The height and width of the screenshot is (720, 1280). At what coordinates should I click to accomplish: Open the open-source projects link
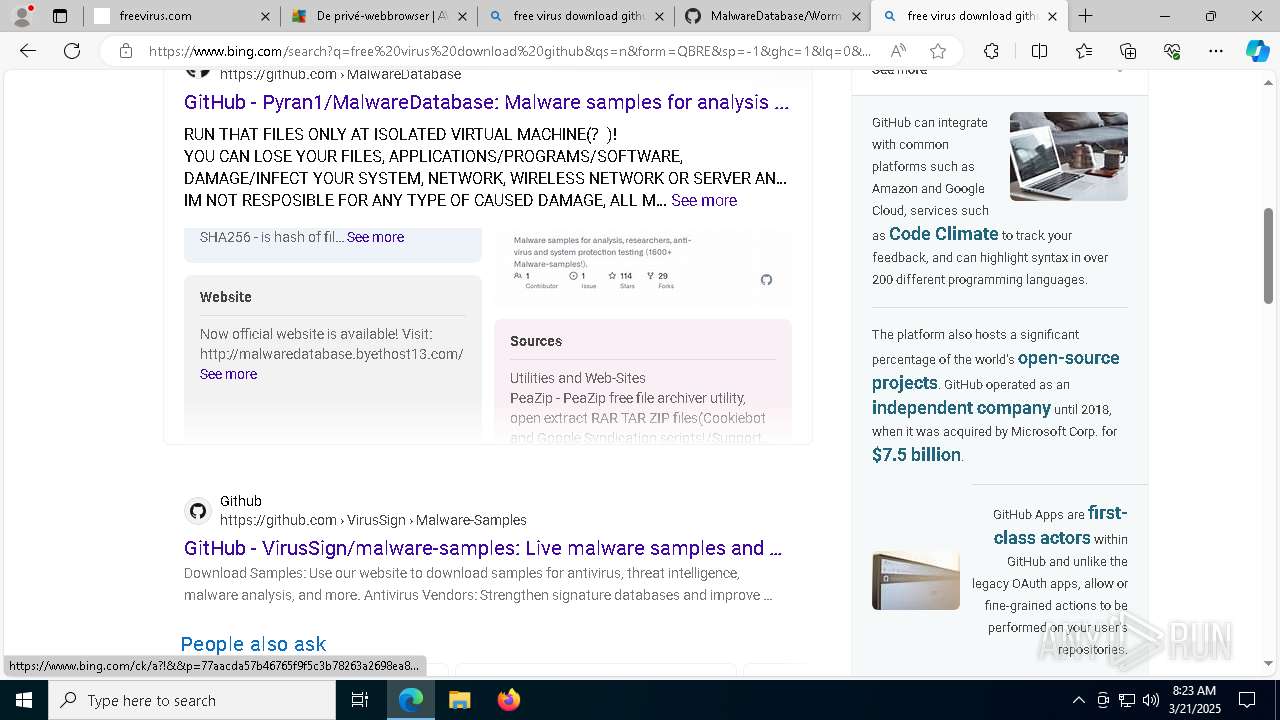click(995, 370)
